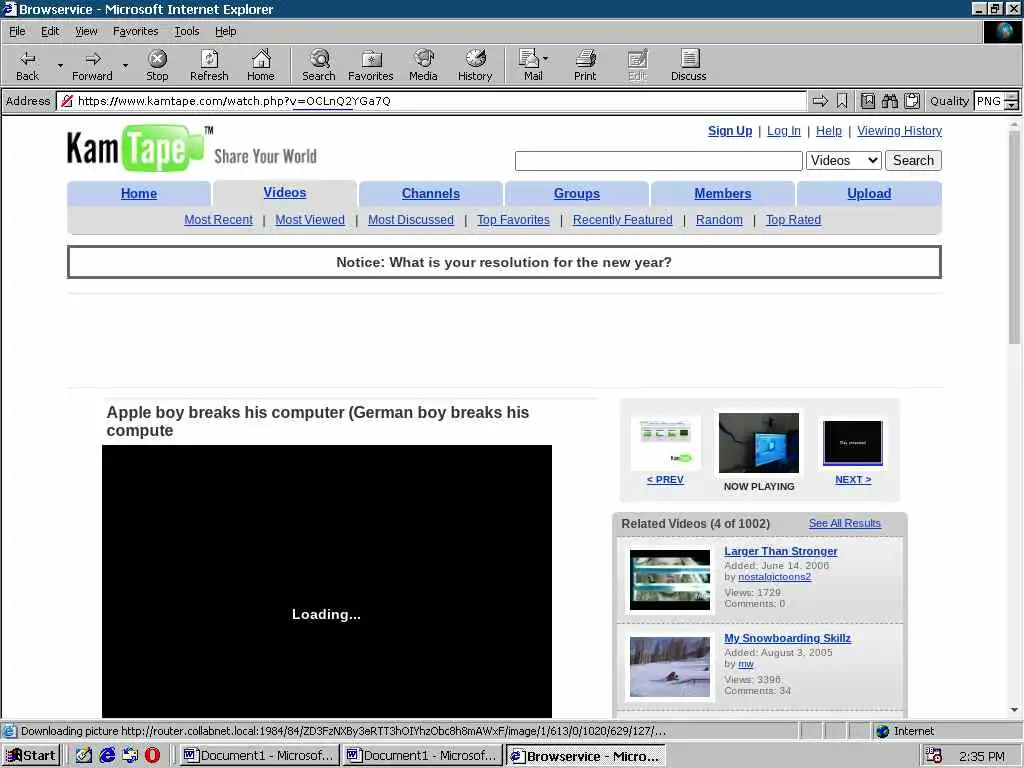1024x768 pixels.
Task: Click the clipboard icon in address toolbar
Action: click(912, 101)
